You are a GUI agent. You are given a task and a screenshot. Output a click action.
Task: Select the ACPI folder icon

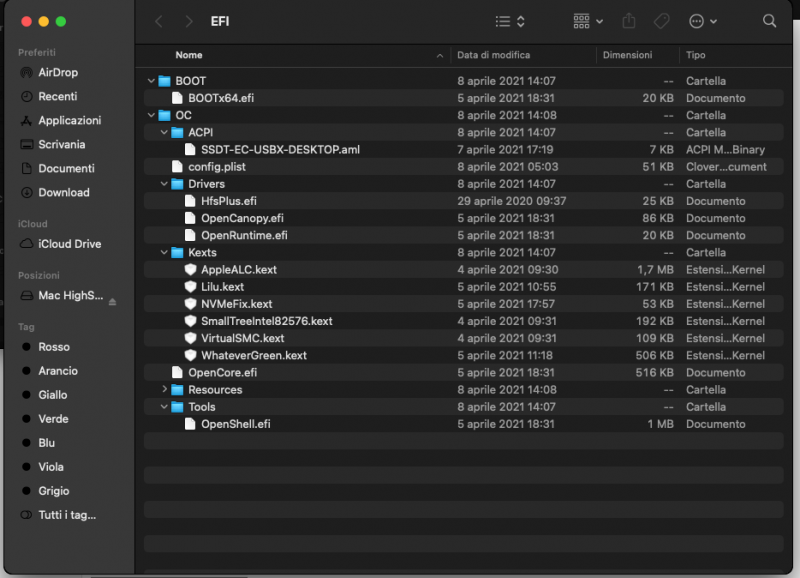click(177, 133)
